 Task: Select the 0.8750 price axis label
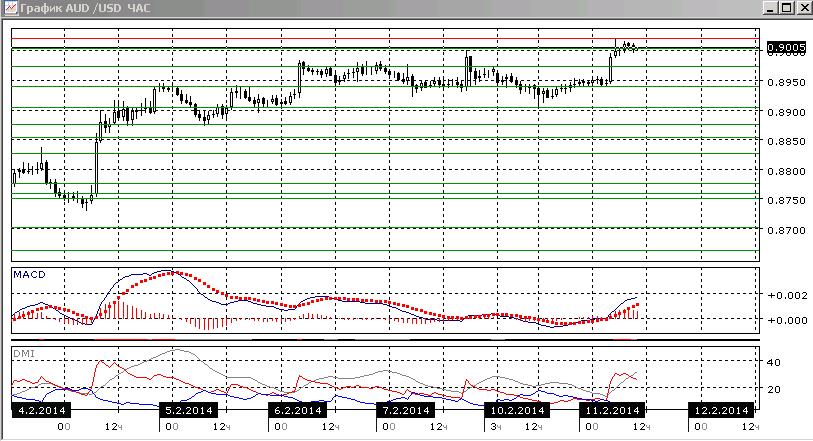point(787,201)
